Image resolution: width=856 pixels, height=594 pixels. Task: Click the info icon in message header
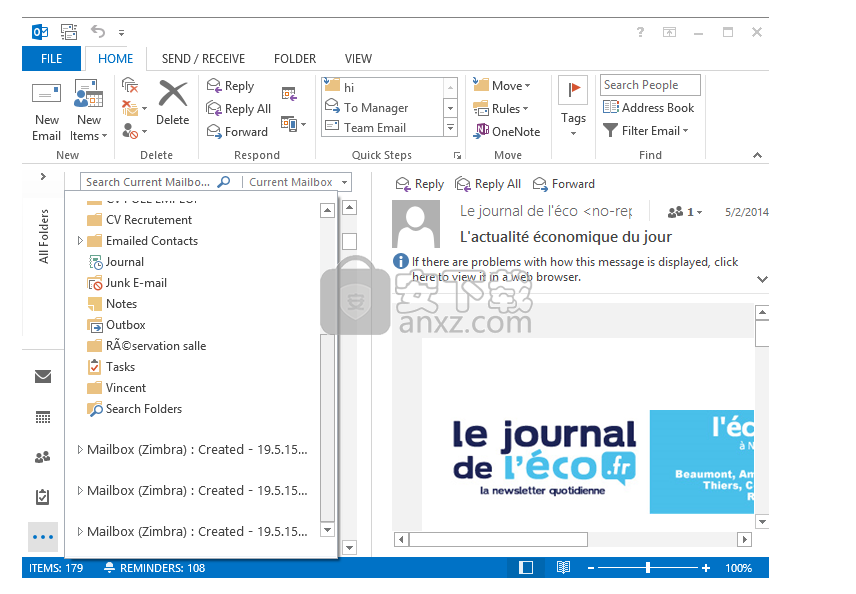tap(401, 262)
